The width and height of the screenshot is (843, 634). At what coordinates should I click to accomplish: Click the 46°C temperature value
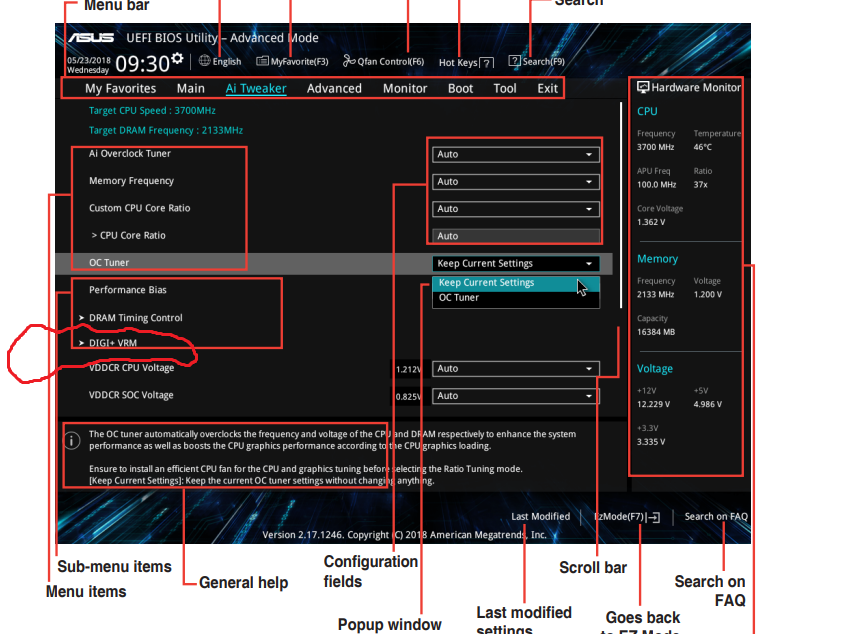coord(702,147)
